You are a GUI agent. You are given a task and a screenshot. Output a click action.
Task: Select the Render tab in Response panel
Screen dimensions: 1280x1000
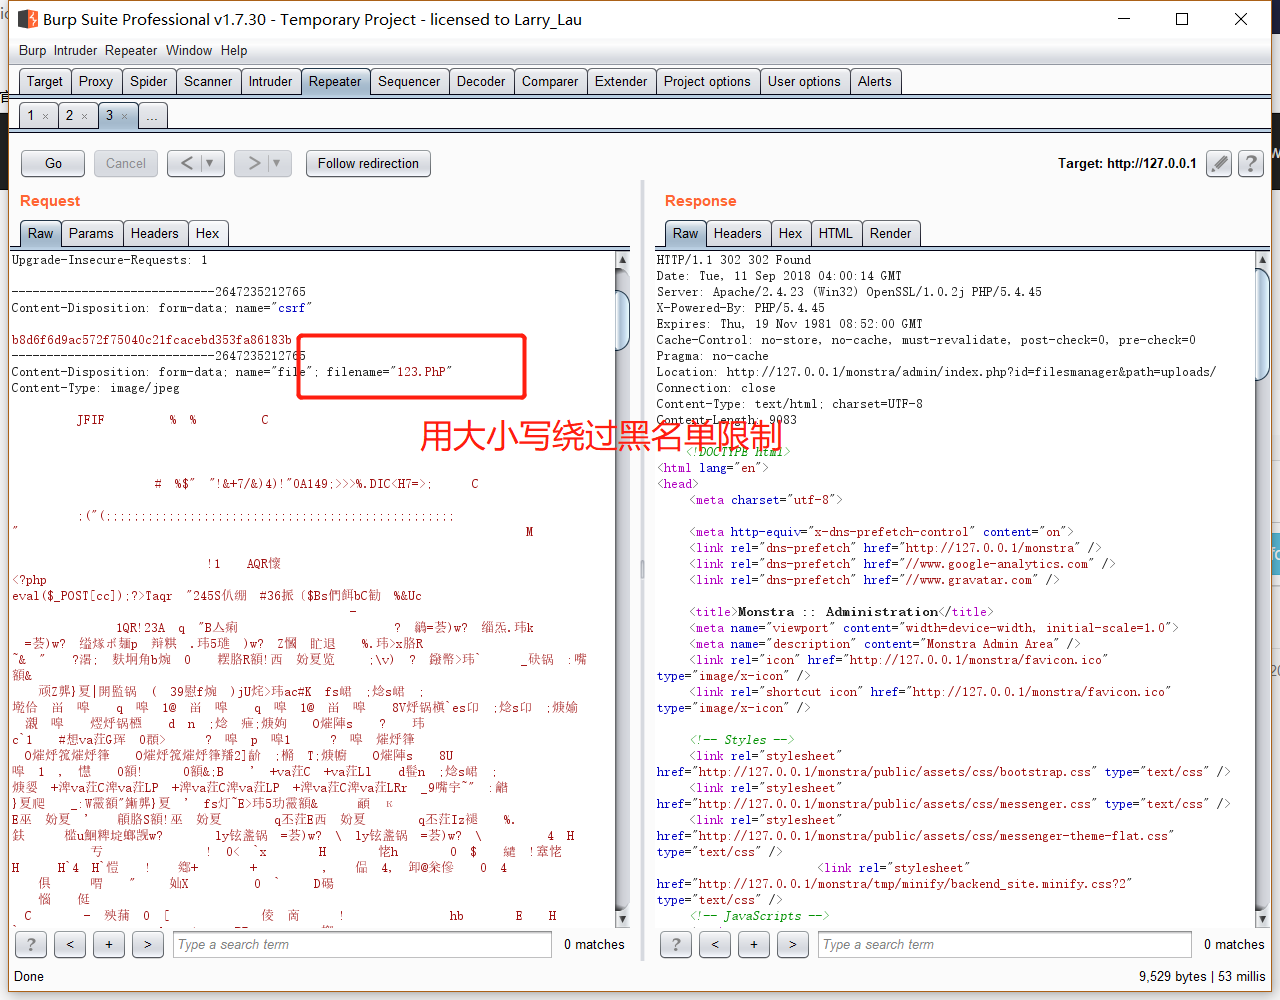[891, 233]
